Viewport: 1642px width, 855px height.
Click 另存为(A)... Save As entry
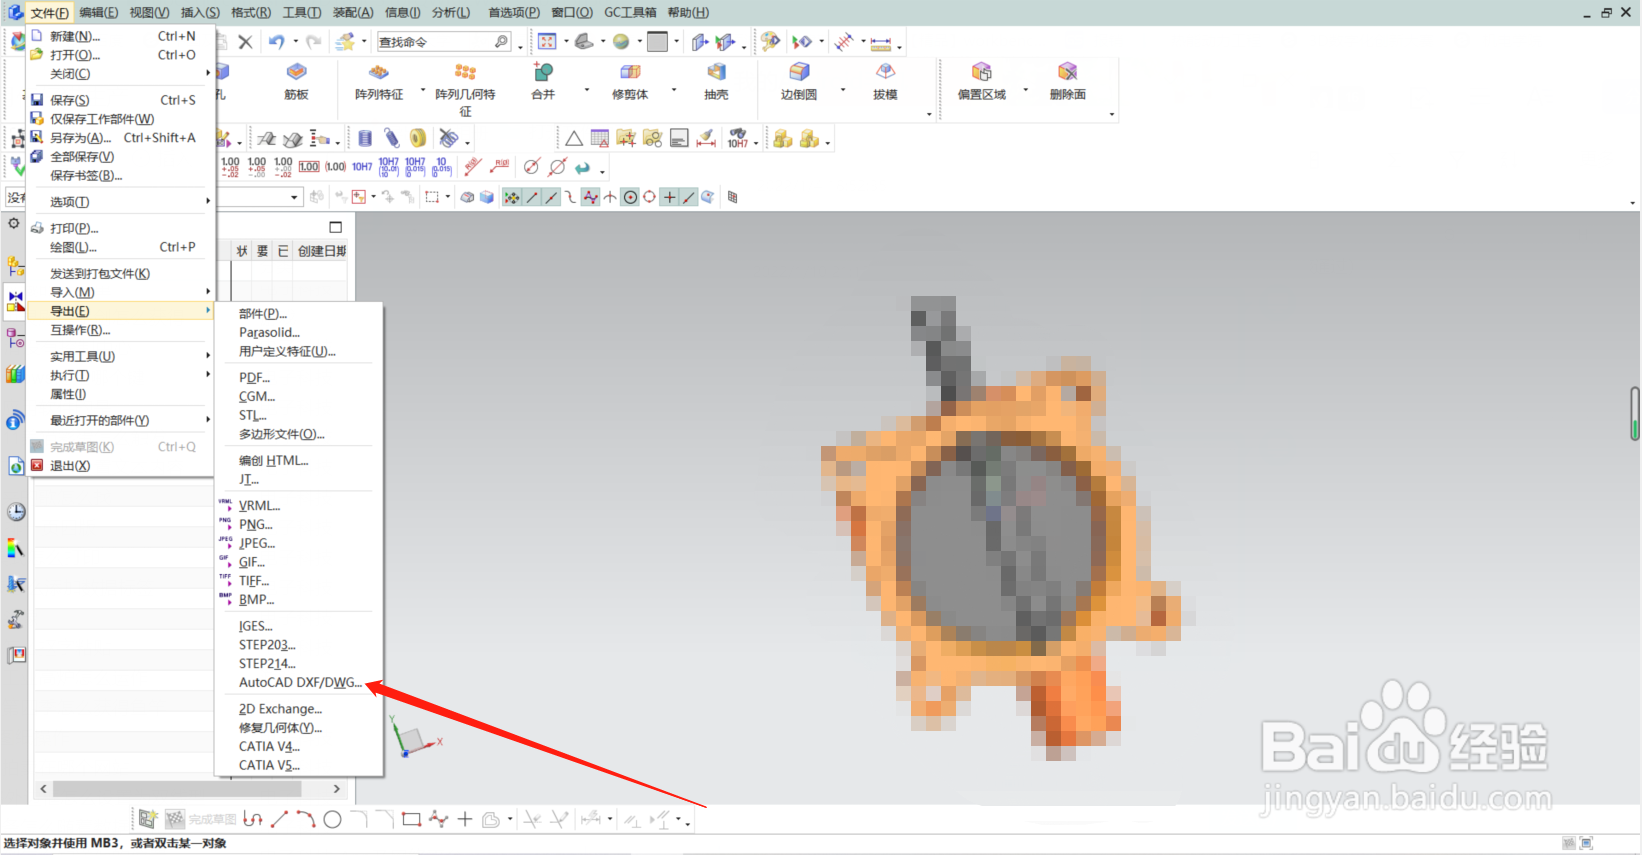tap(122, 138)
